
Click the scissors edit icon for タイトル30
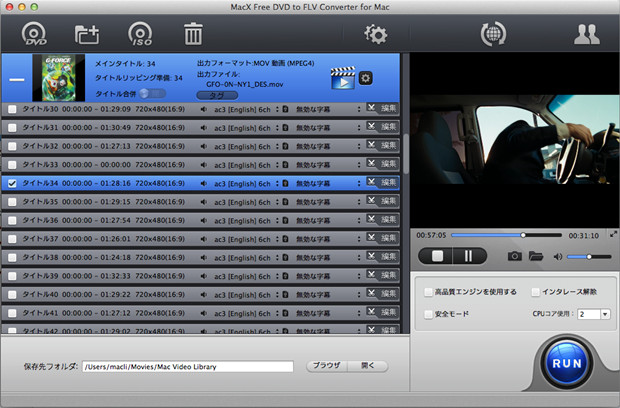point(371,108)
